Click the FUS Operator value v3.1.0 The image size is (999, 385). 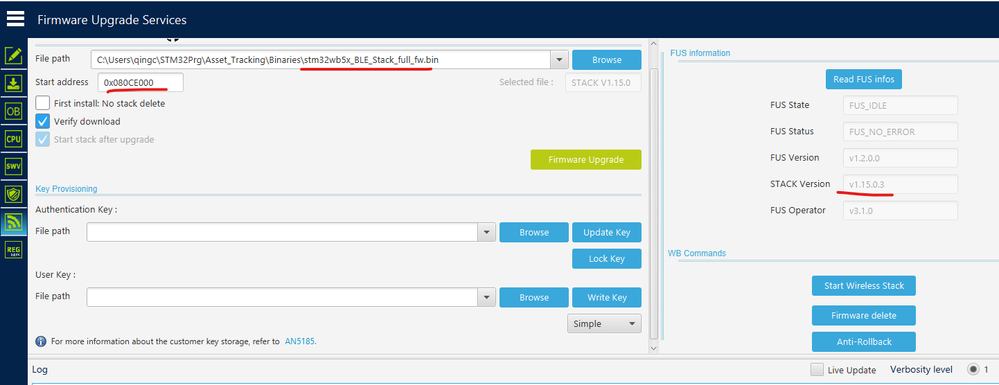[x=900, y=210]
